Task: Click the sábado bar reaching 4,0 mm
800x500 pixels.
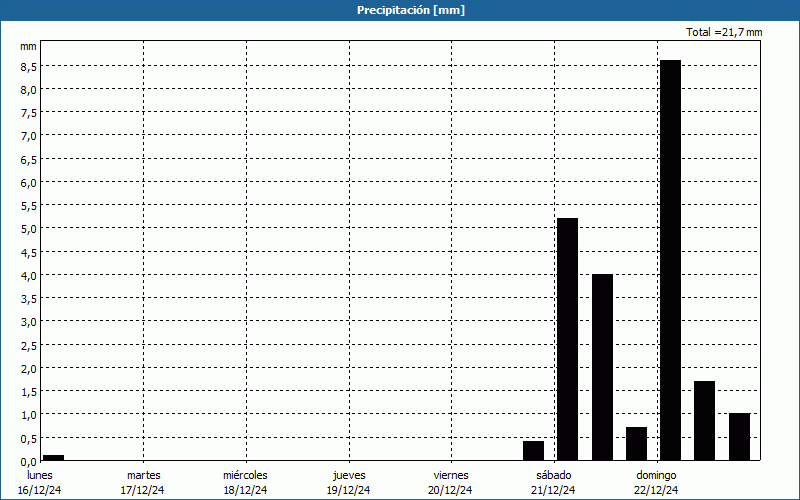Action: tap(603, 367)
